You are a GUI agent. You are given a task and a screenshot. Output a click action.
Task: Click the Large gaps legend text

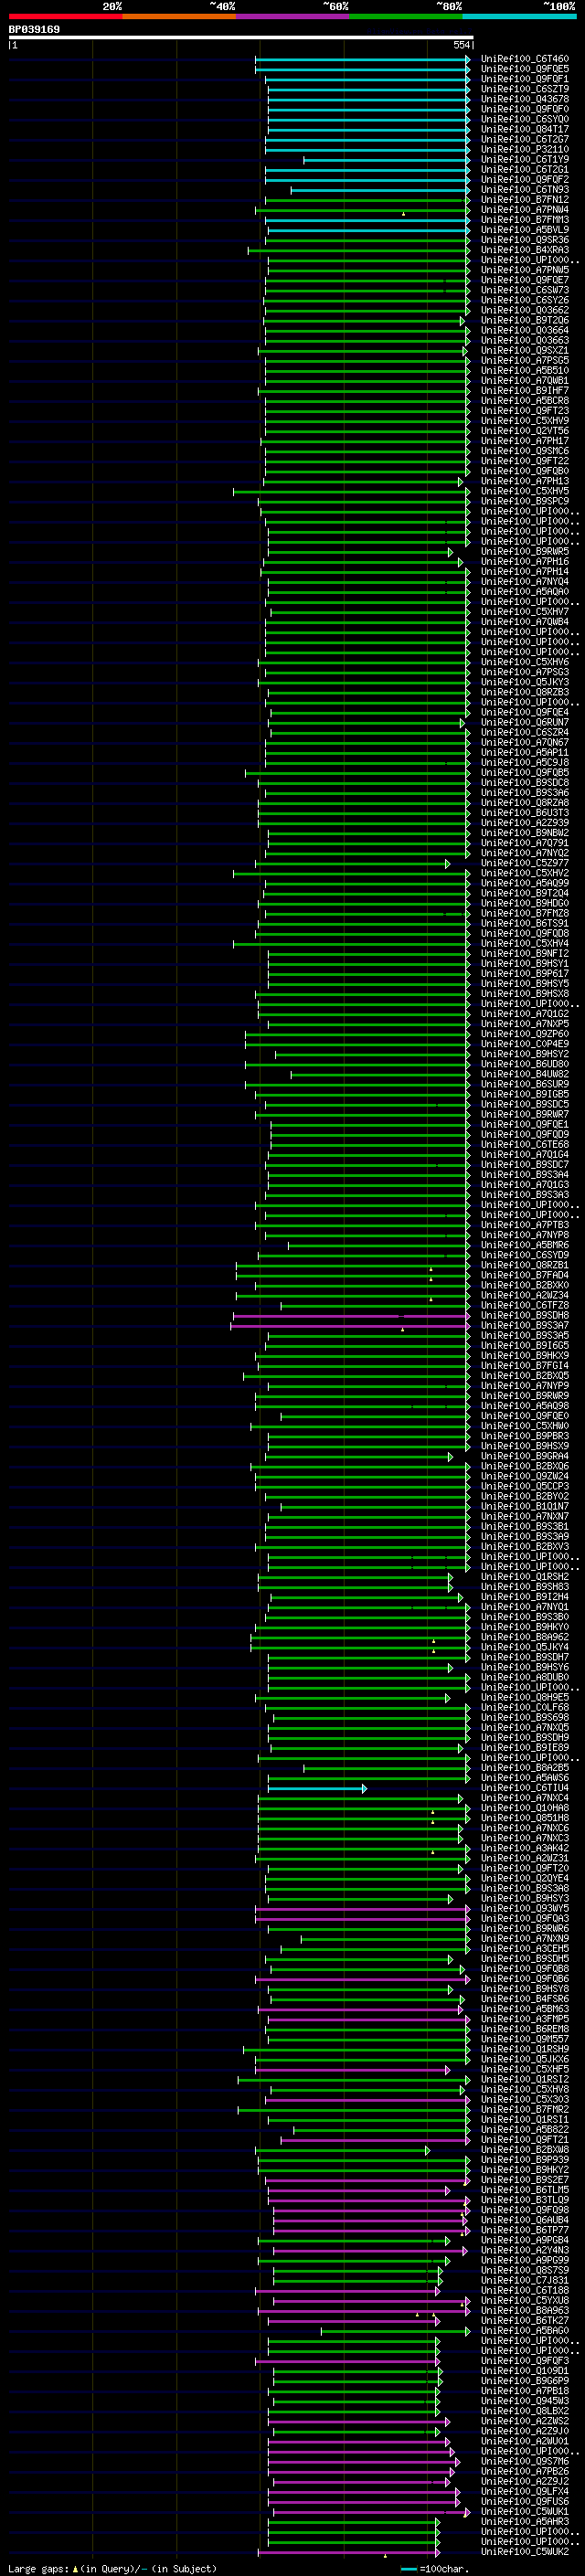pyautogui.click(x=112, y=2569)
